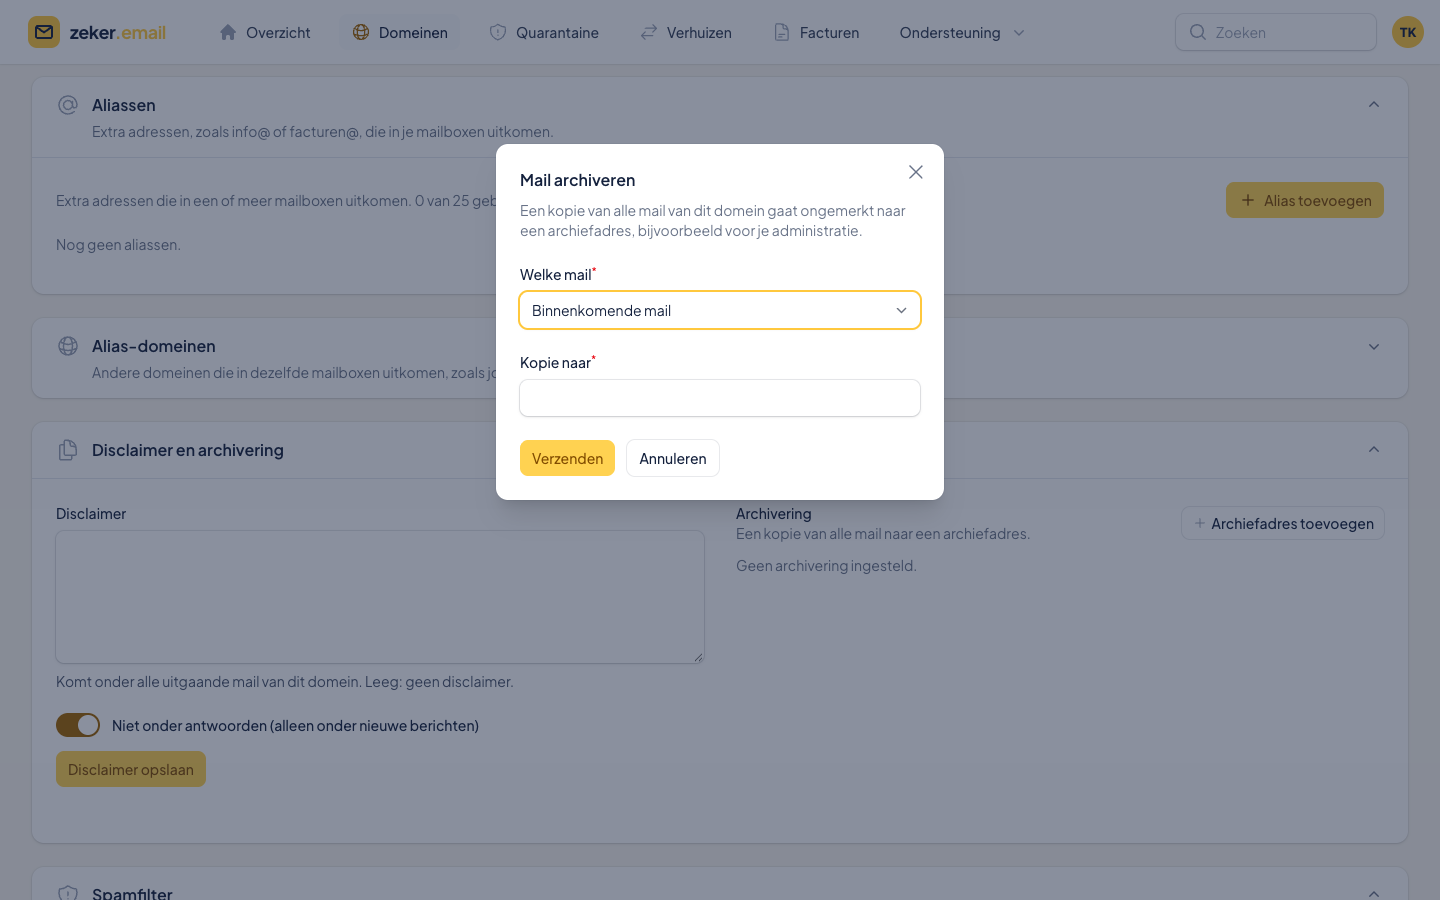The width and height of the screenshot is (1440, 900).
Task: Open the Verhuizen page
Action: tap(686, 32)
